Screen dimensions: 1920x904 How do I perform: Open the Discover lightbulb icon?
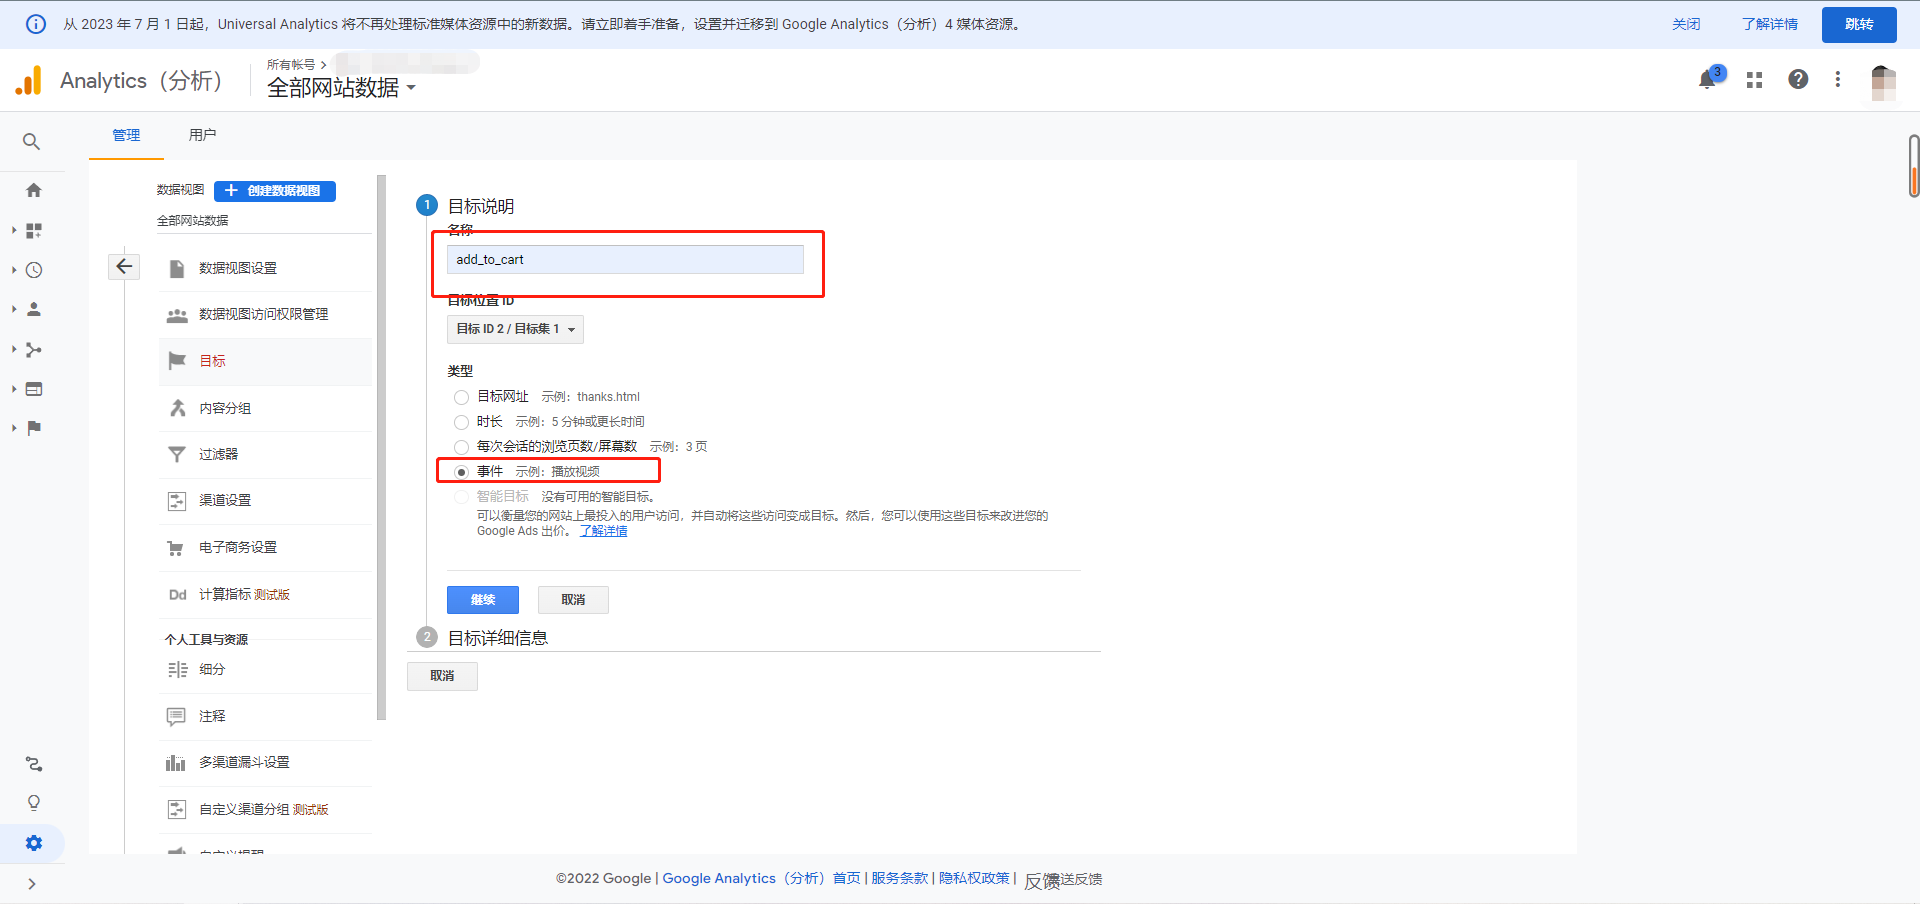(34, 803)
